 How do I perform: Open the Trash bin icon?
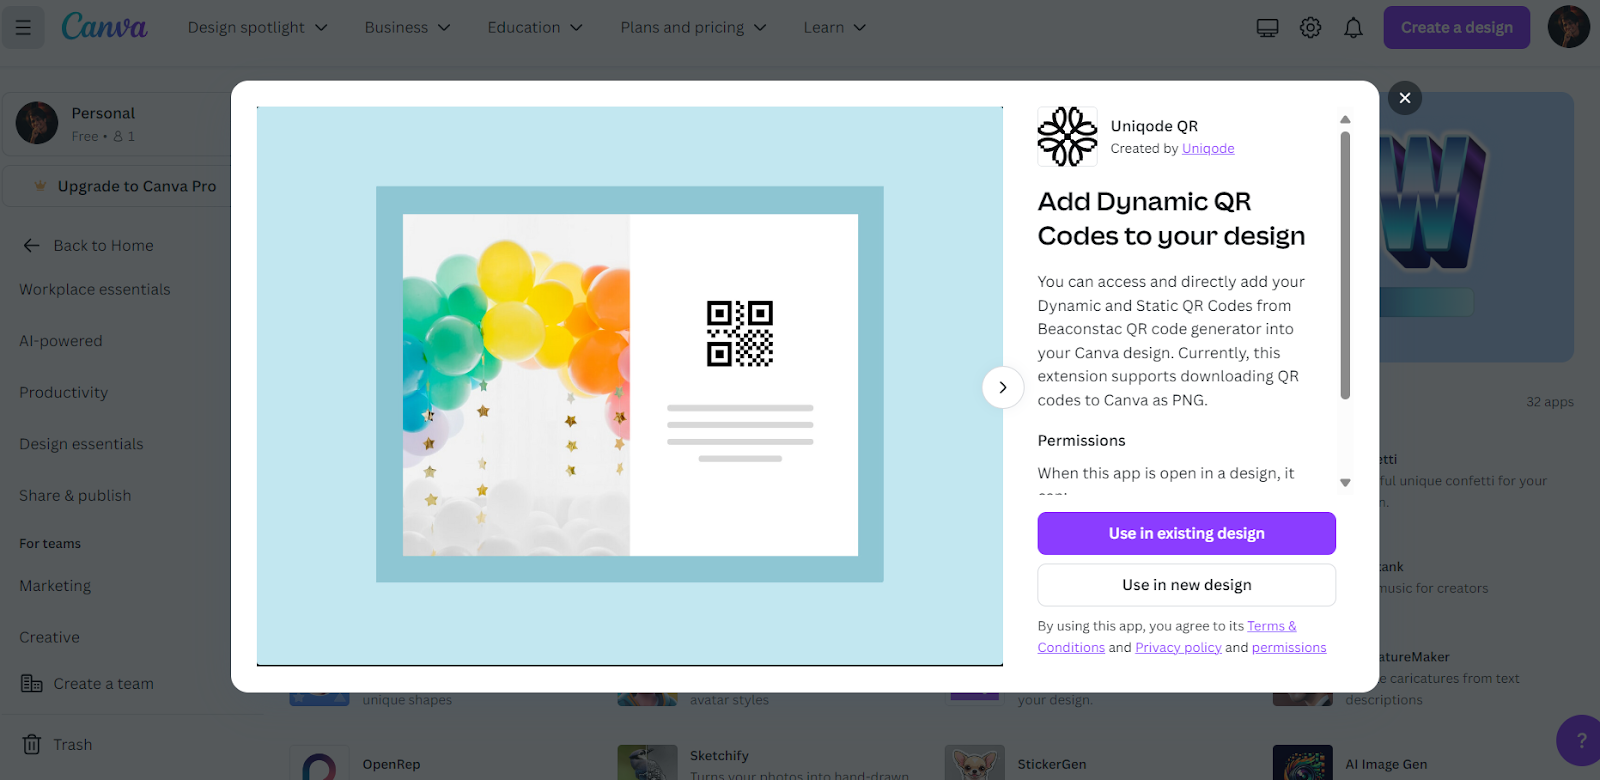tap(32, 744)
